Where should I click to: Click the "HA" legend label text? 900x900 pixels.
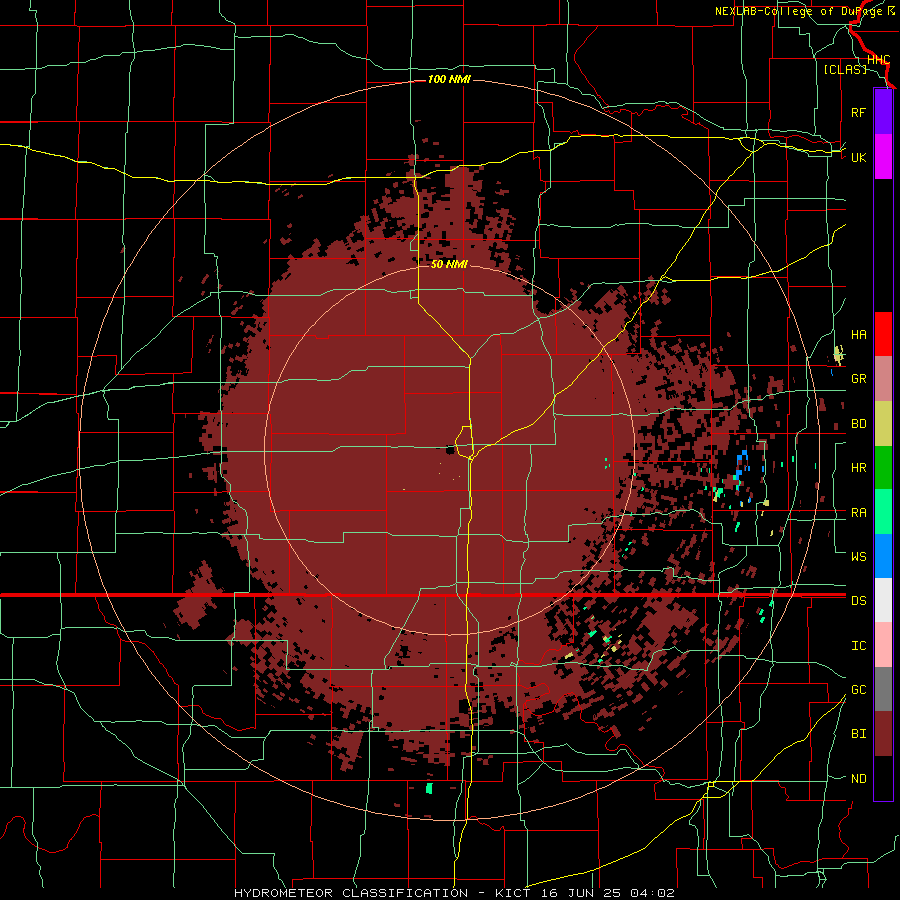[858, 334]
